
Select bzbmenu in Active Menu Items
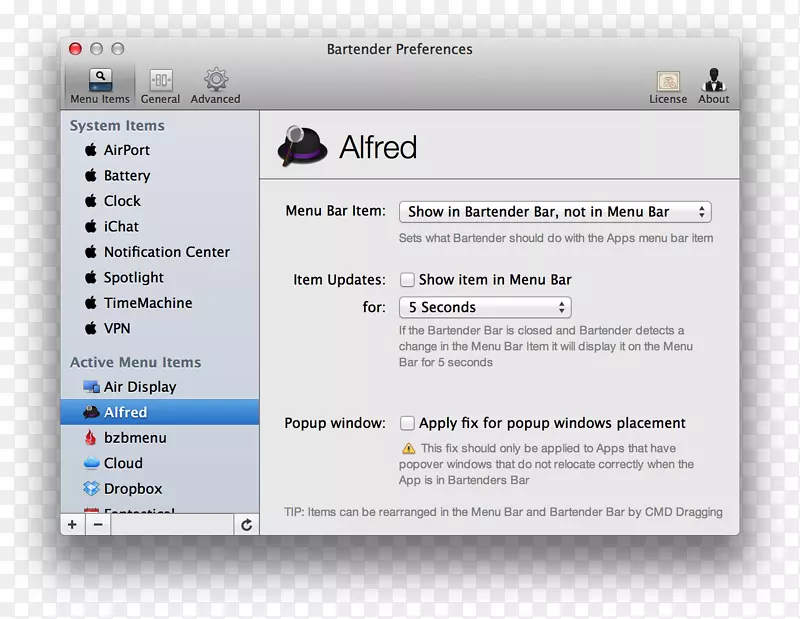point(160,437)
